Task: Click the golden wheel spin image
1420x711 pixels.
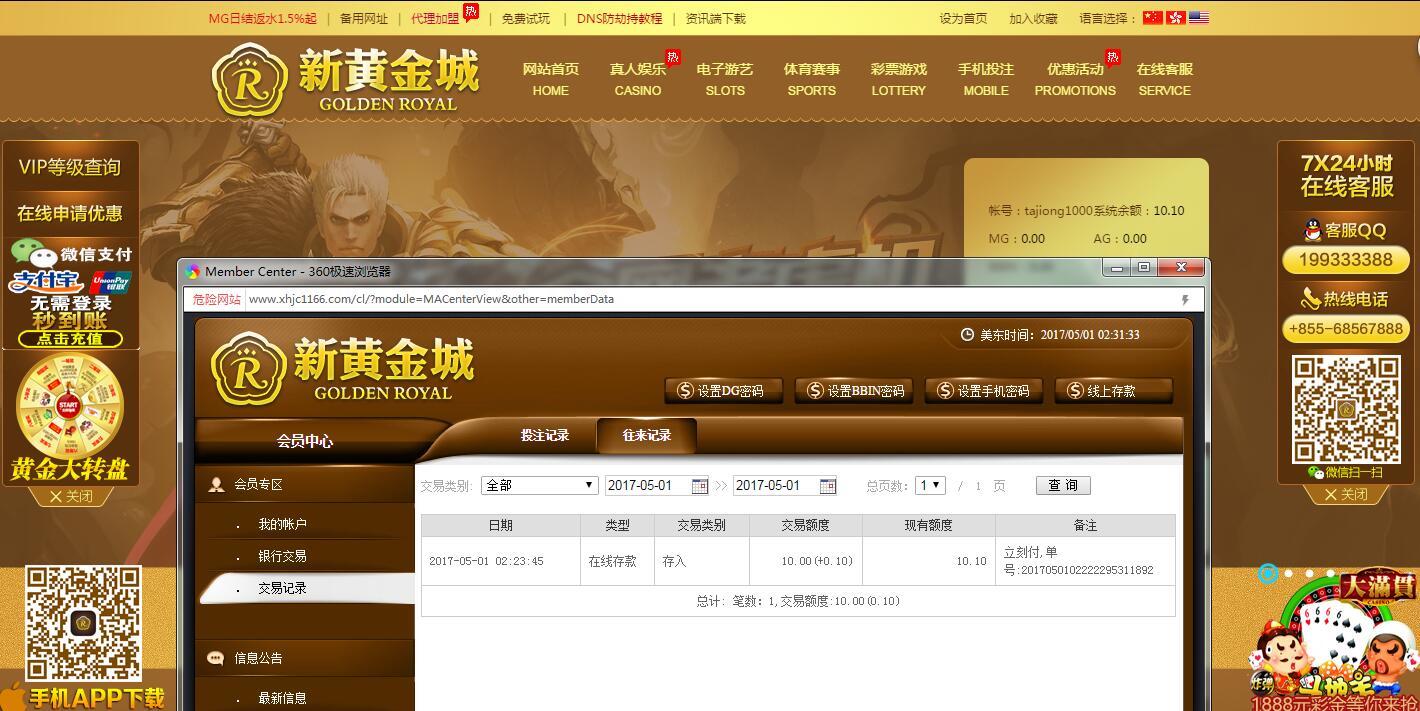Action: (70, 404)
